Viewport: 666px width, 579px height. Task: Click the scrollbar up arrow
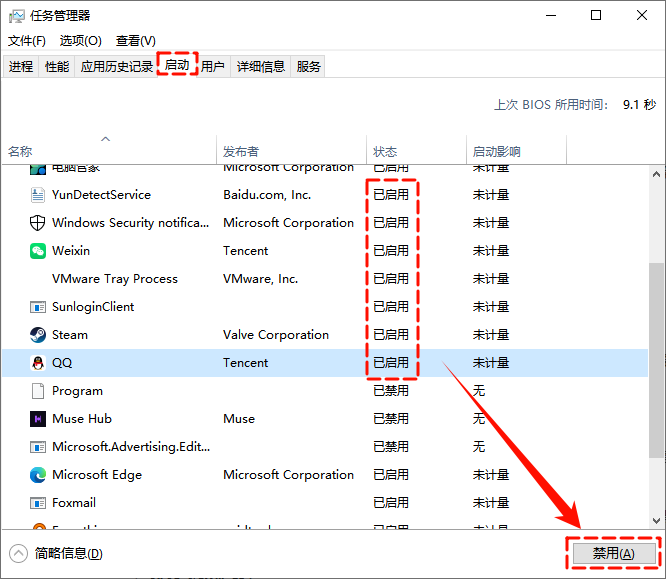(656, 174)
